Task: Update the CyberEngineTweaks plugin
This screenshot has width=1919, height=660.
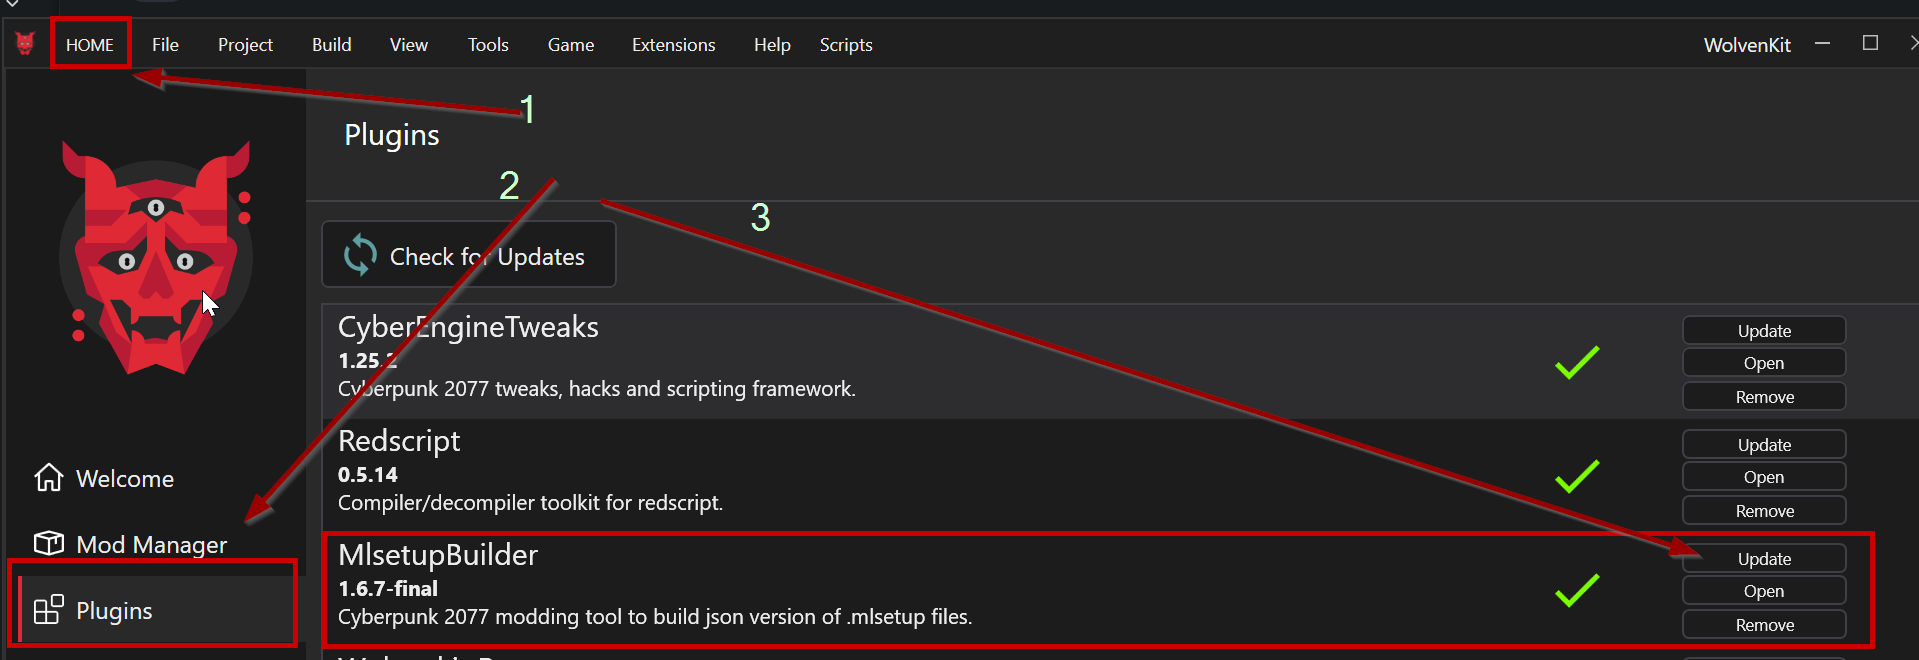Action: (1764, 331)
